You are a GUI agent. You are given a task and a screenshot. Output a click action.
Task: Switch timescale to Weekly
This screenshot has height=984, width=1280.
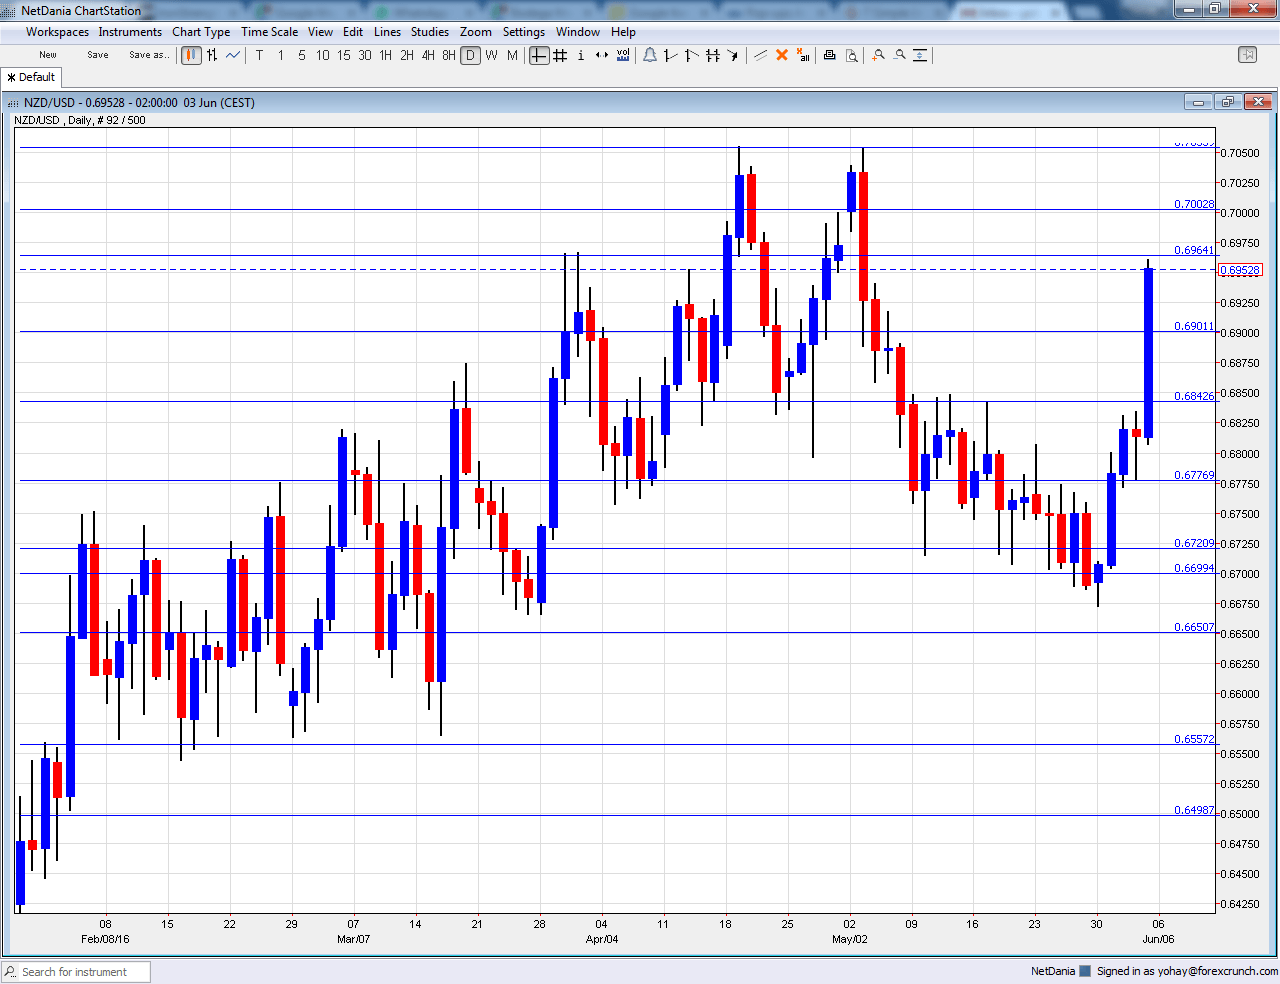point(491,55)
